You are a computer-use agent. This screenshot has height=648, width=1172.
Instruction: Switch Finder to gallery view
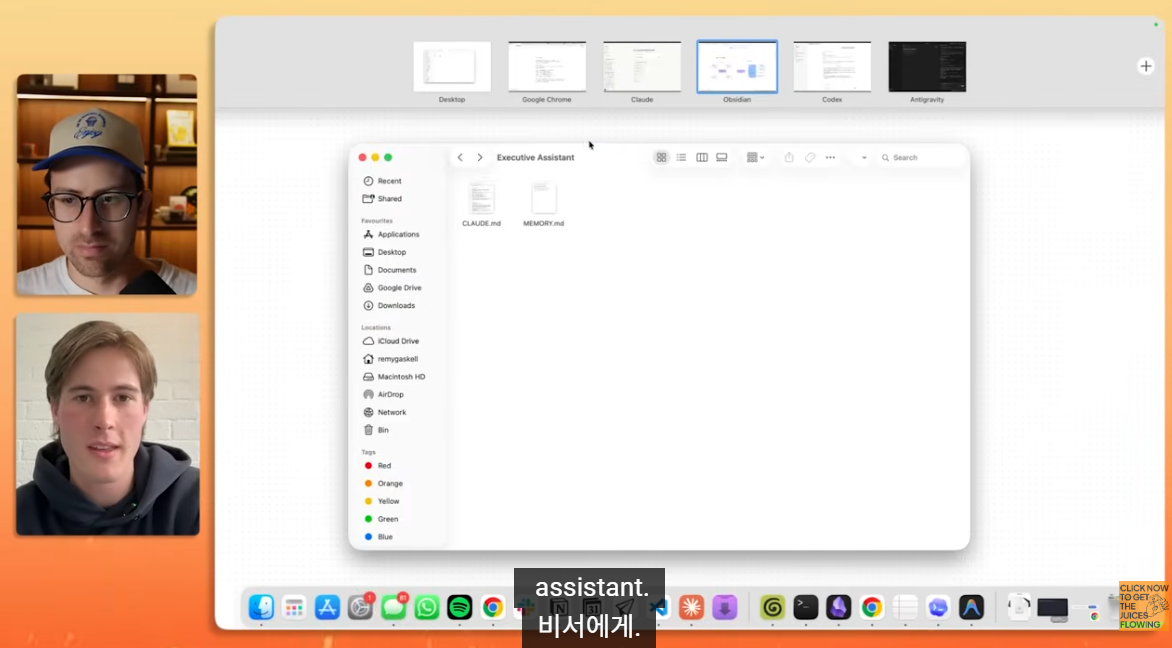pos(722,158)
